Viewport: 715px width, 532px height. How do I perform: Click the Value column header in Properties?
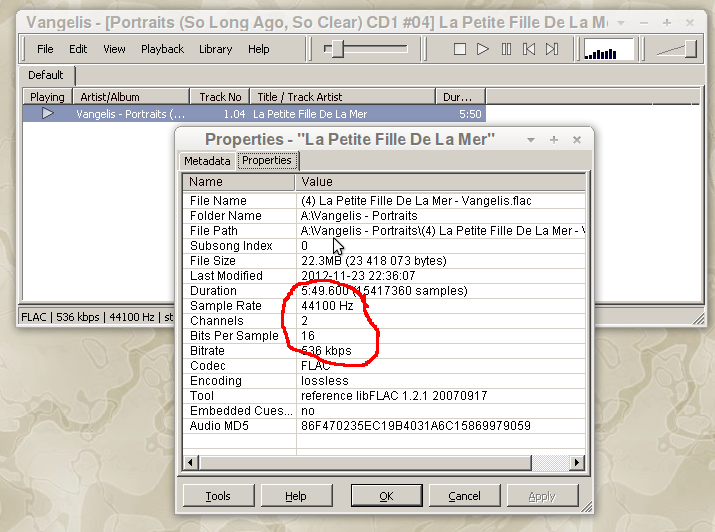[x=440, y=181]
